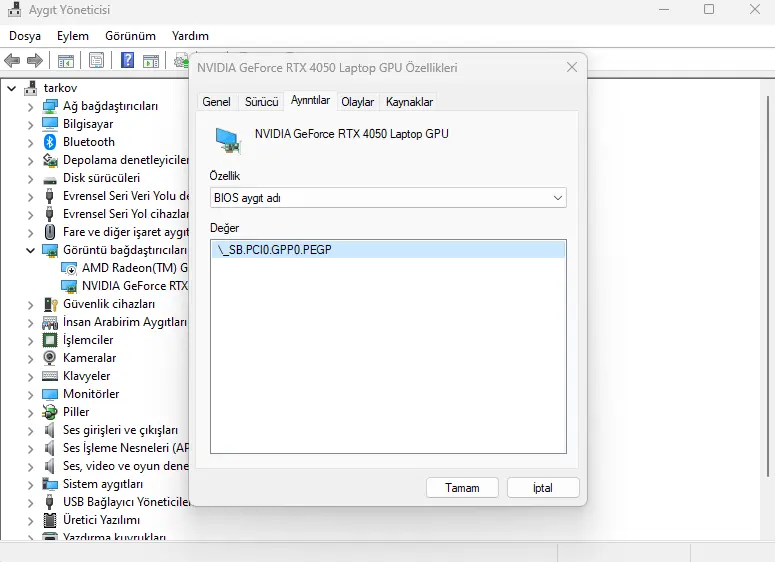
Task: Click the Device Manager vertical scrollbar
Action: pyautogui.click(x=768, y=287)
